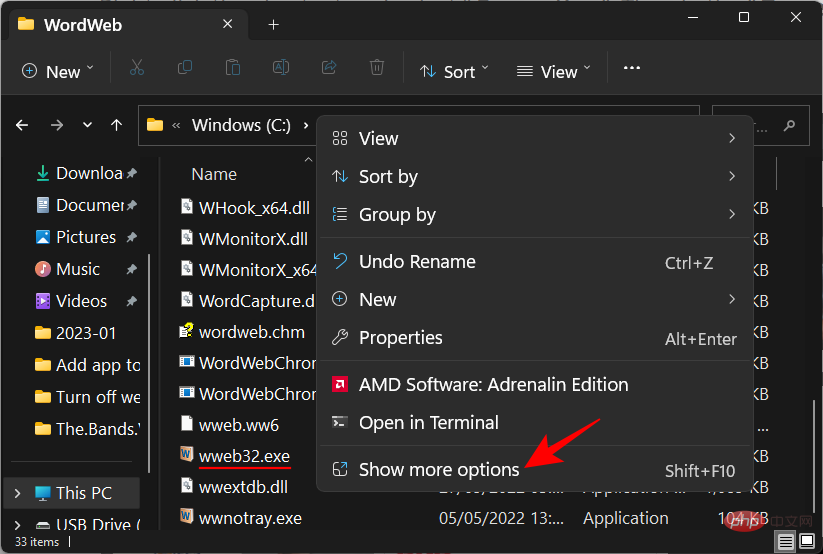Screen dimensions: 823x554
Task: Open recent locations dropdown chevron
Action: coord(87,125)
